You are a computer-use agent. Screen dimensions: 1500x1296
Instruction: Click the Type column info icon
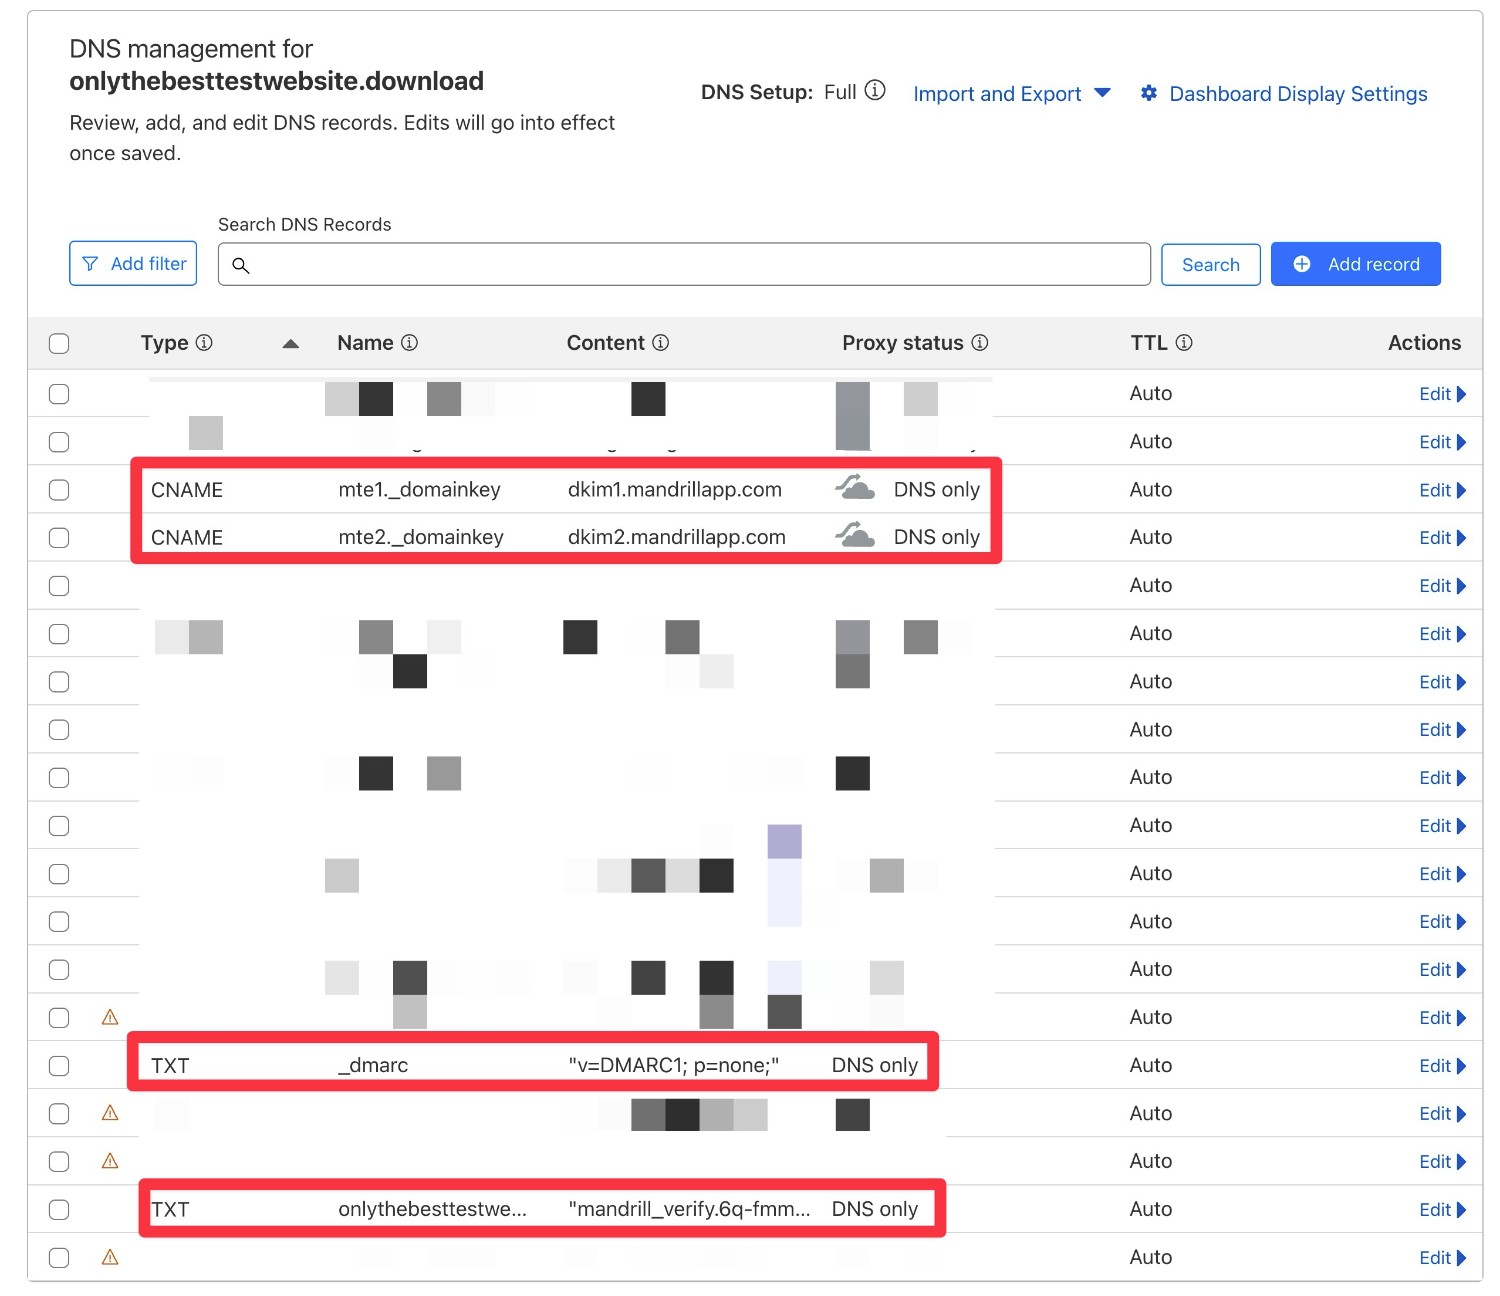(x=204, y=343)
